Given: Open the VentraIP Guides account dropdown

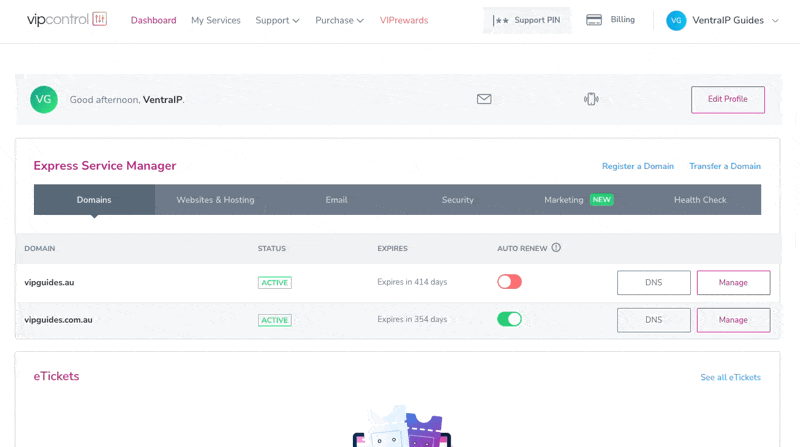Looking at the screenshot, I should point(722,20).
